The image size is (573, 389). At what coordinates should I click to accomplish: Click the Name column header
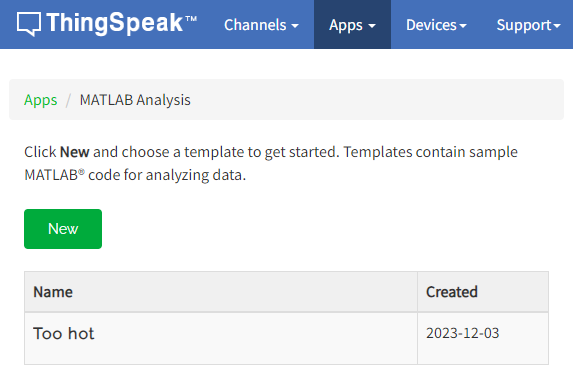pyautogui.click(x=53, y=292)
